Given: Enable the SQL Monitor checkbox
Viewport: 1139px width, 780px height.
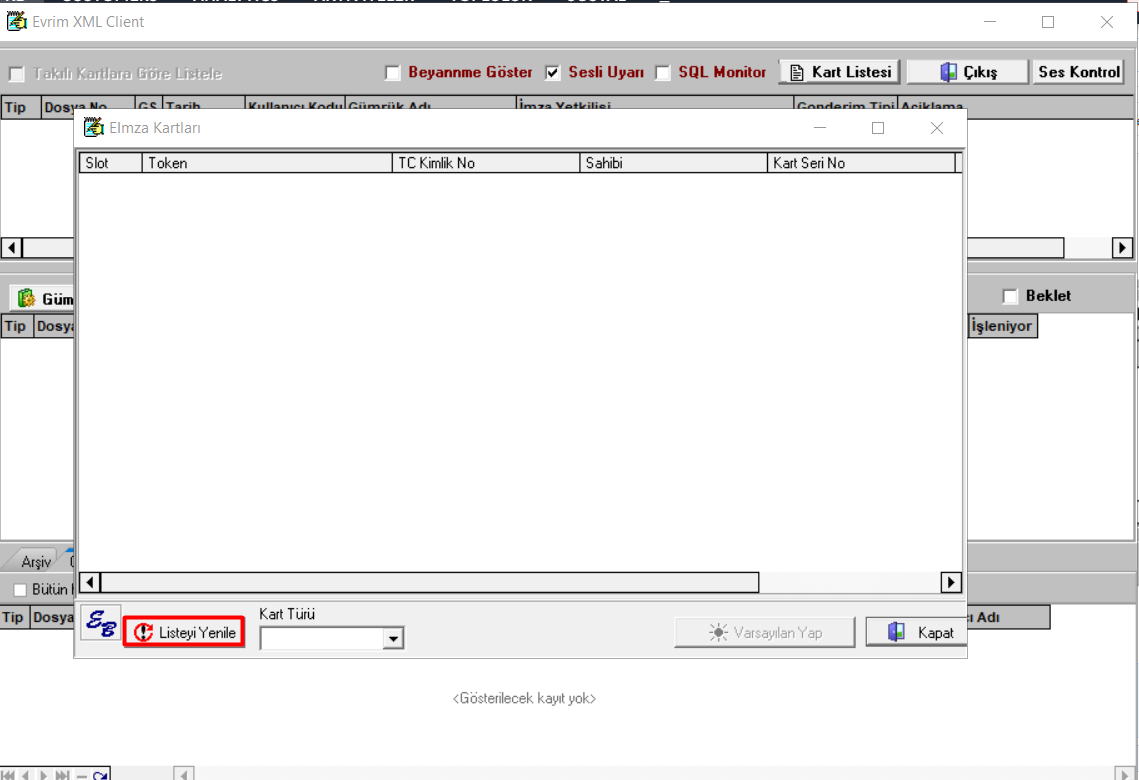Looking at the screenshot, I should pos(663,73).
